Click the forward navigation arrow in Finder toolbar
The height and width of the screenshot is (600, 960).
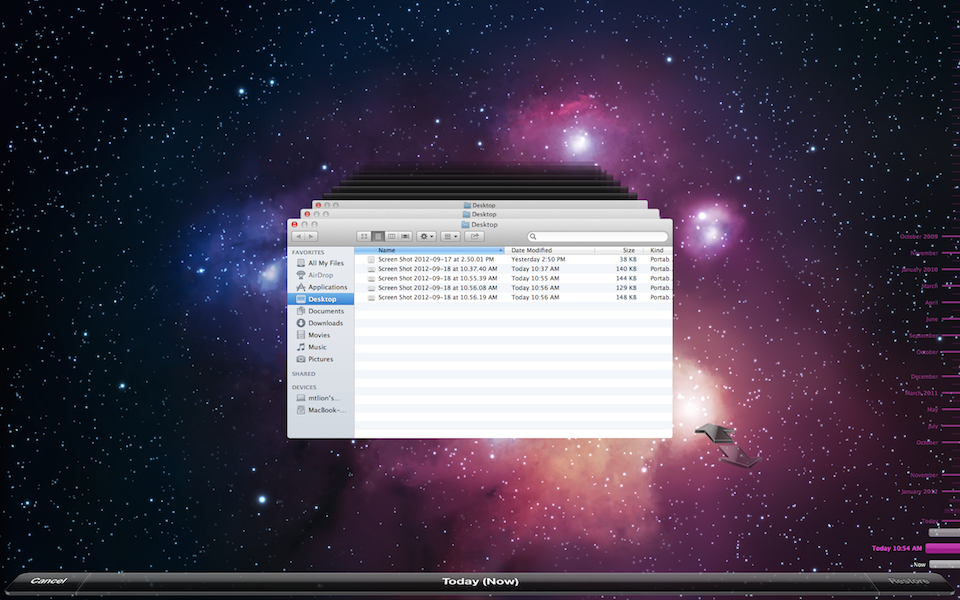tap(311, 236)
